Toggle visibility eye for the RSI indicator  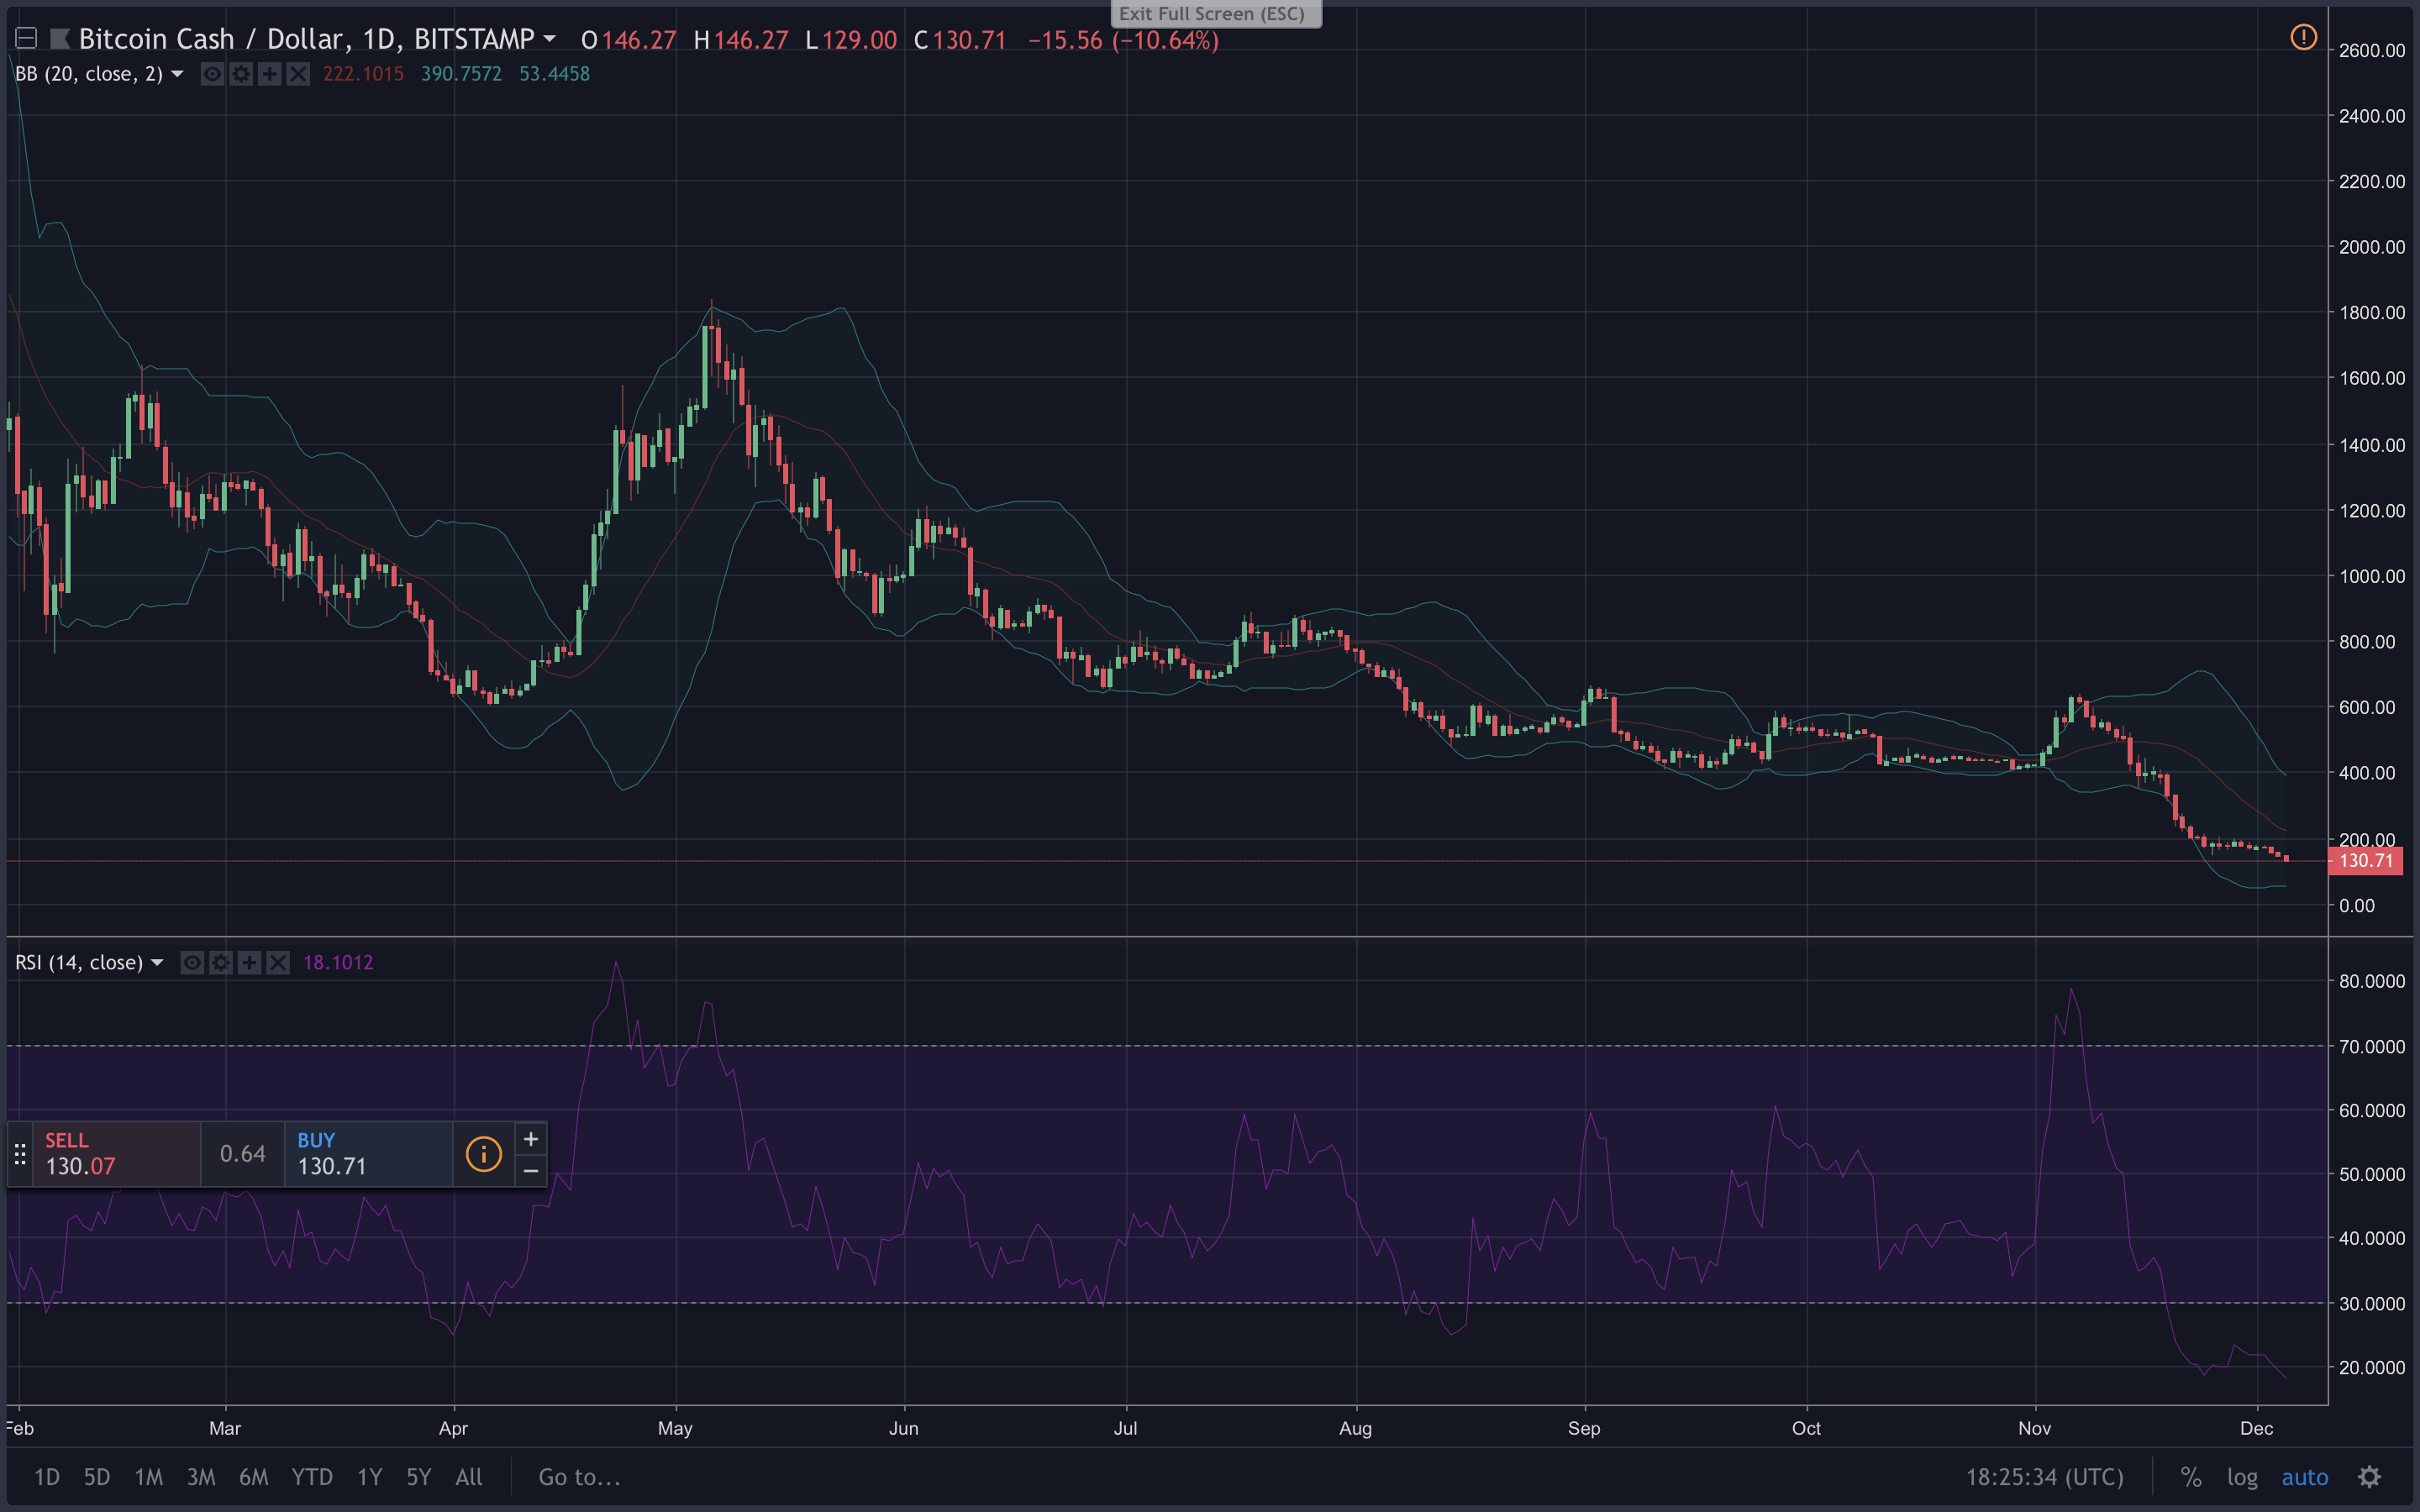192,962
